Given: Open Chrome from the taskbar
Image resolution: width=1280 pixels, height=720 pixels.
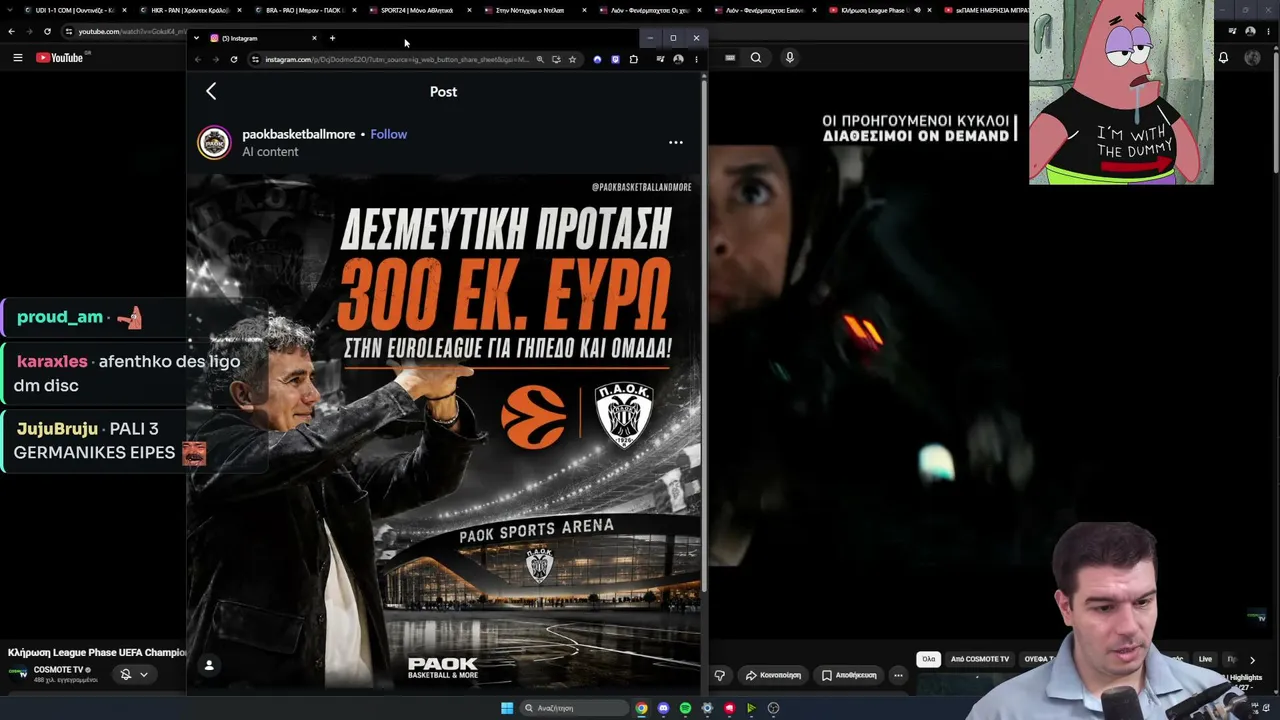Looking at the screenshot, I should pos(641,708).
